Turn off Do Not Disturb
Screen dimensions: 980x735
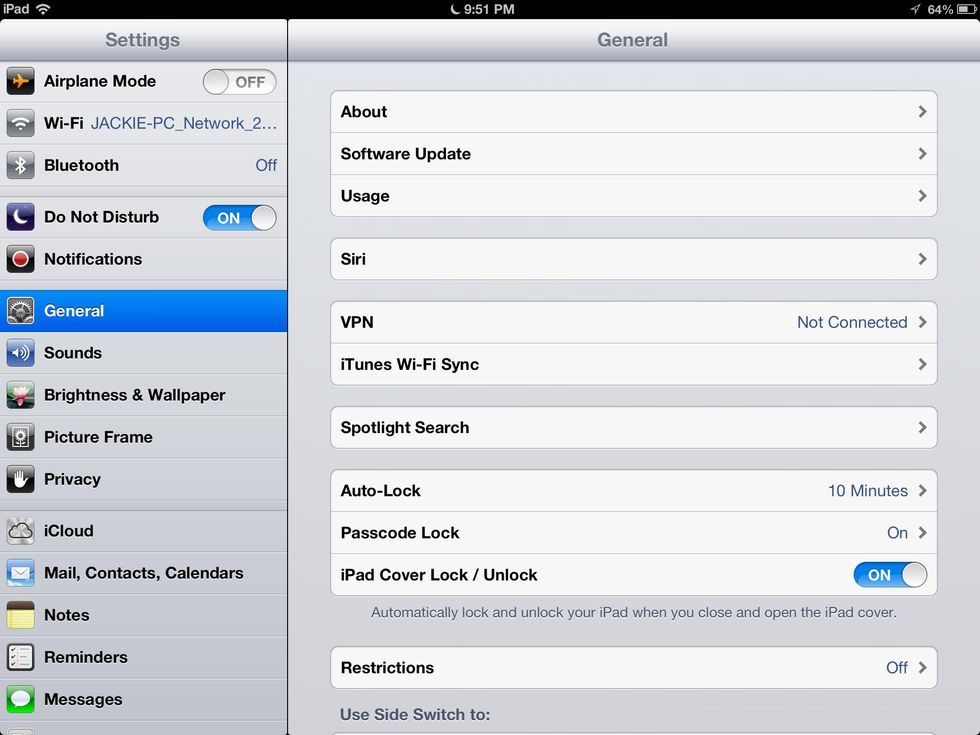coord(239,217)
